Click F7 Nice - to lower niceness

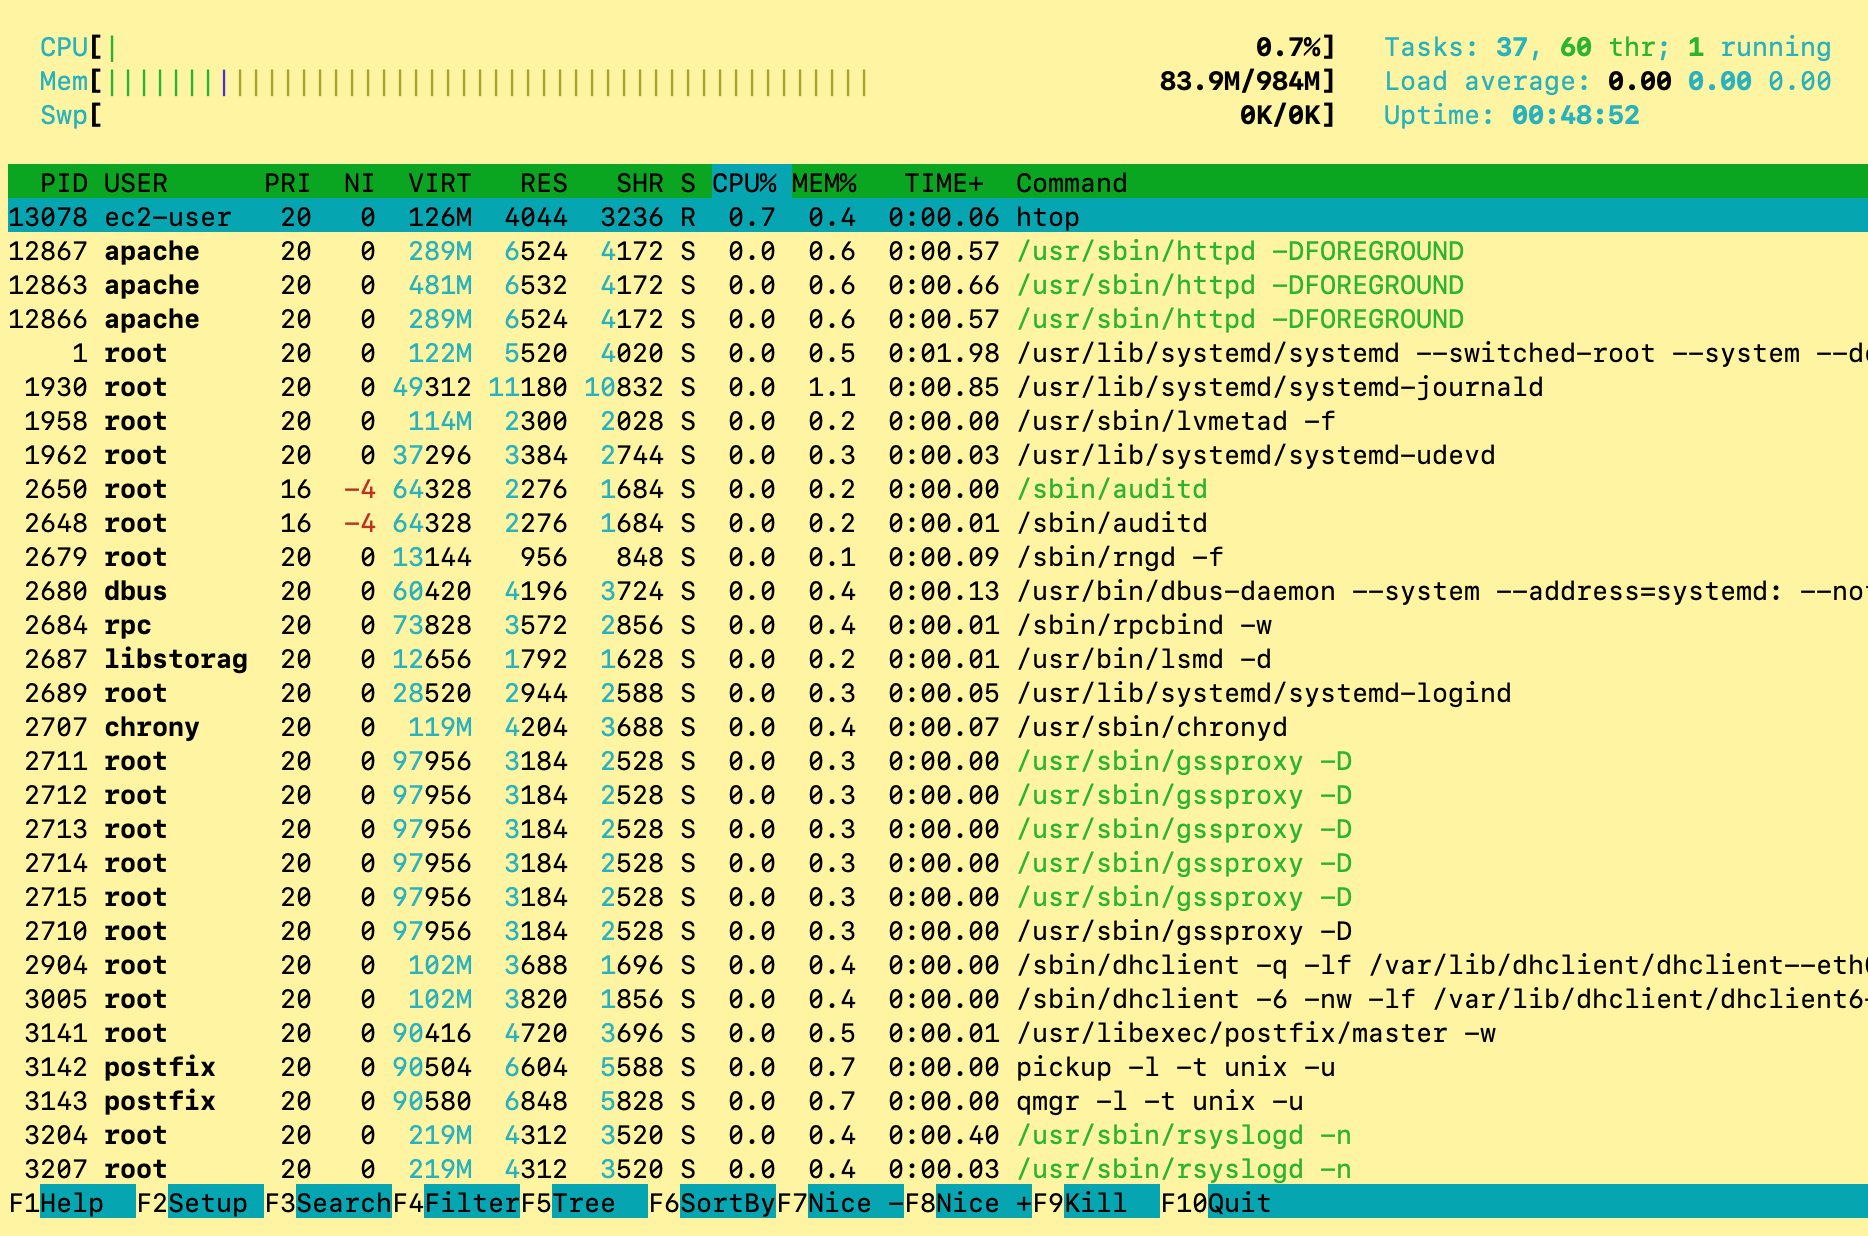pos(840,1202)
